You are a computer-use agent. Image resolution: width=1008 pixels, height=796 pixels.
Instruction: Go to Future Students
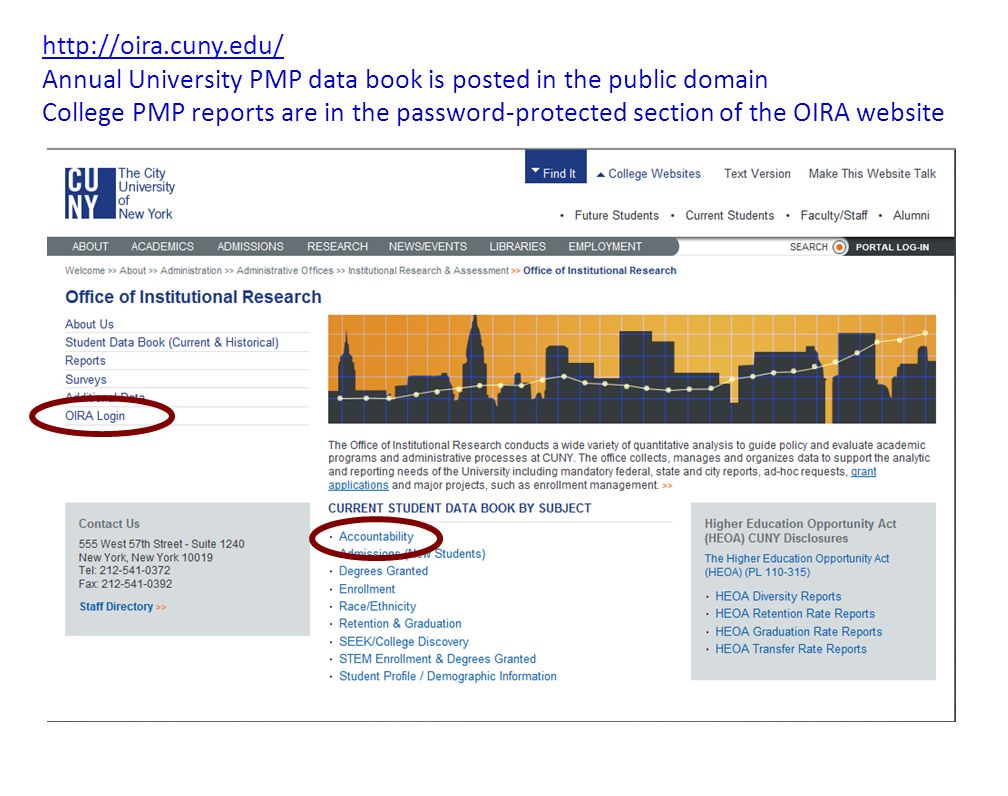click(x=616, y=215)
